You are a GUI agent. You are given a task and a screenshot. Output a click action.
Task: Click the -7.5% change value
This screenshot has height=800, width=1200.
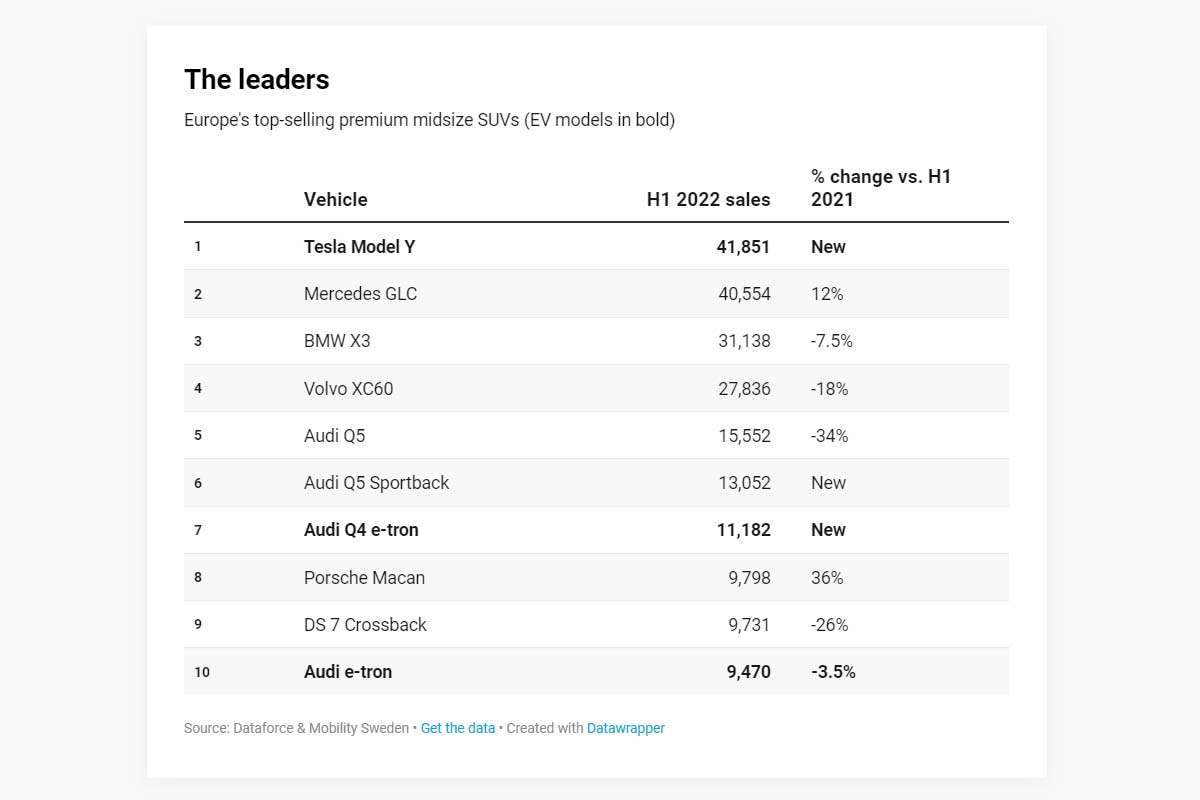[831, 341]
